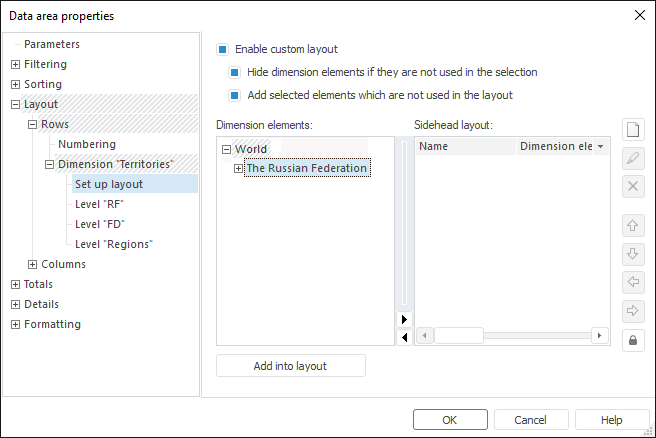Select Level "Regions" in the tree
656x438 pixels.
pos(113,244)
